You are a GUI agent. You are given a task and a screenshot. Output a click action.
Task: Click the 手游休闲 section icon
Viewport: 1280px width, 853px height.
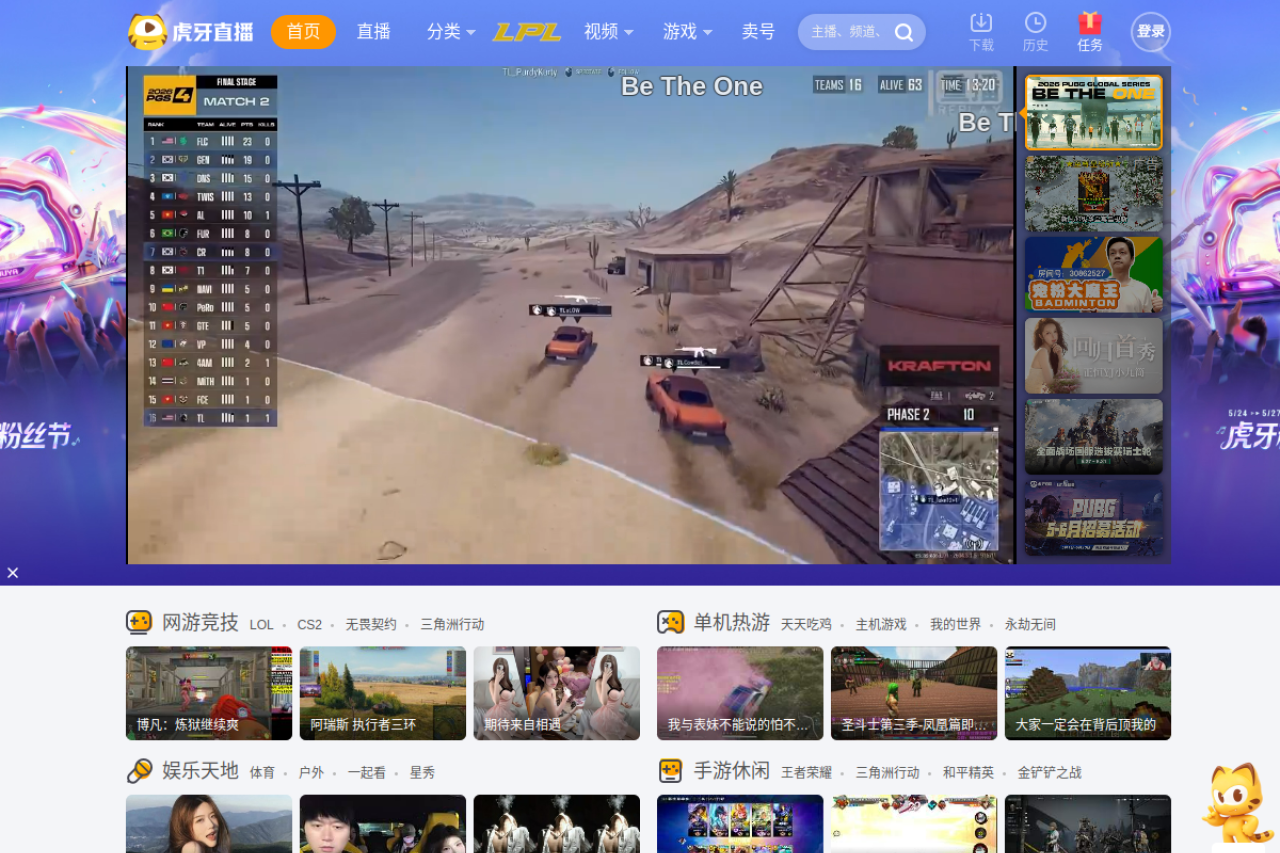670,771
